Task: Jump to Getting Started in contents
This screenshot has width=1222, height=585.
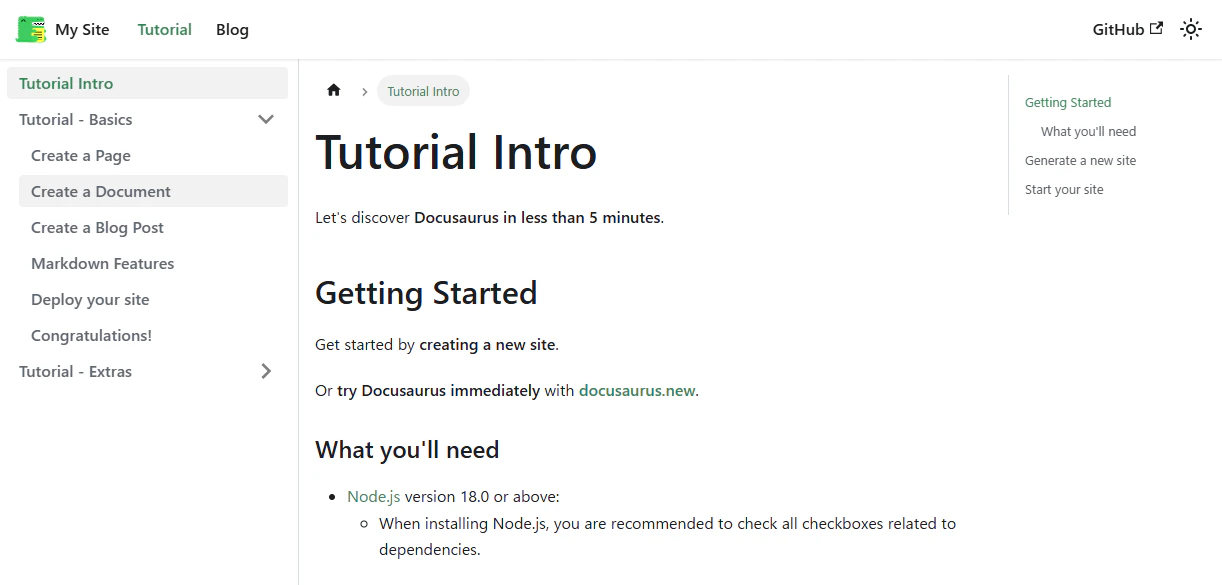Action: [1068, 102]
